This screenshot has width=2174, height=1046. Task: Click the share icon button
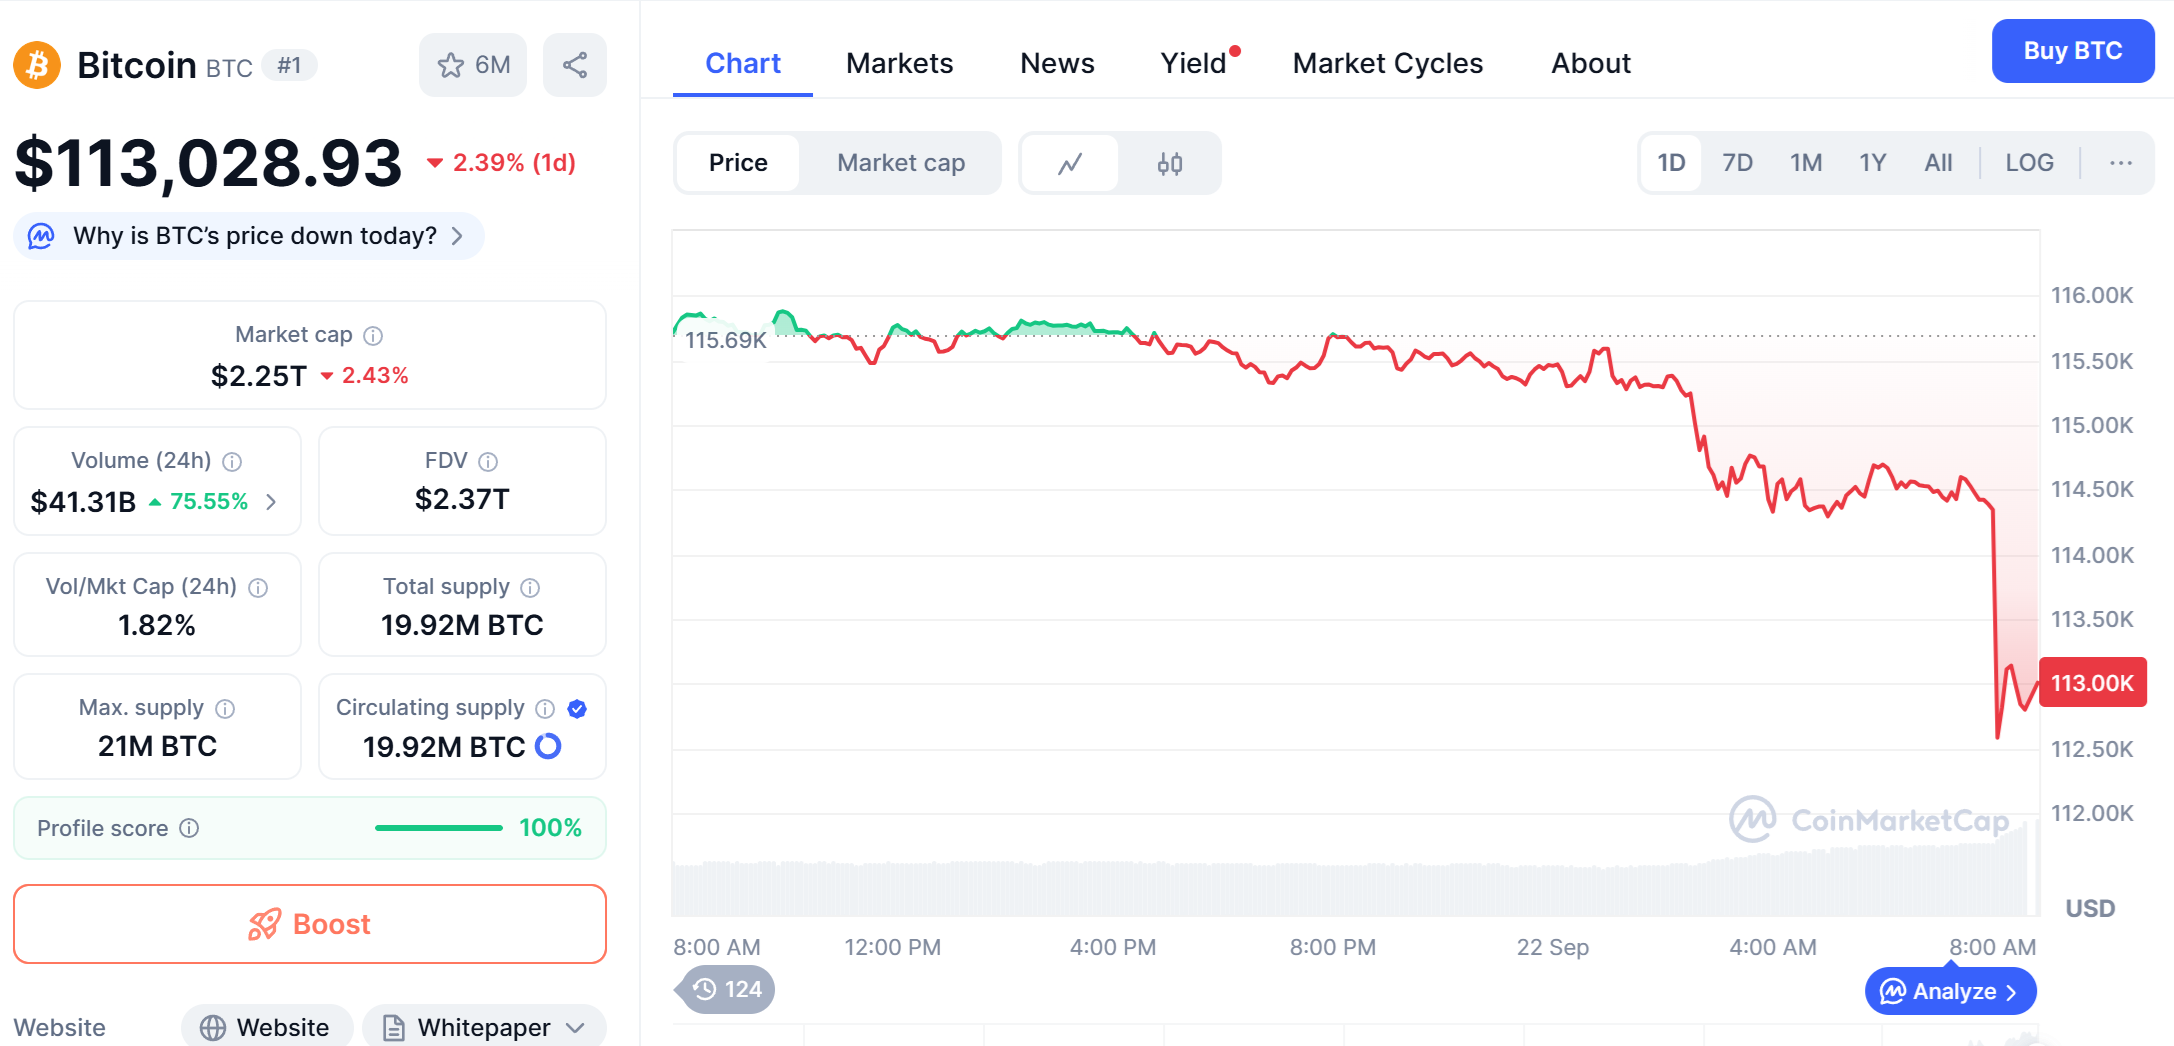point(574,66)
